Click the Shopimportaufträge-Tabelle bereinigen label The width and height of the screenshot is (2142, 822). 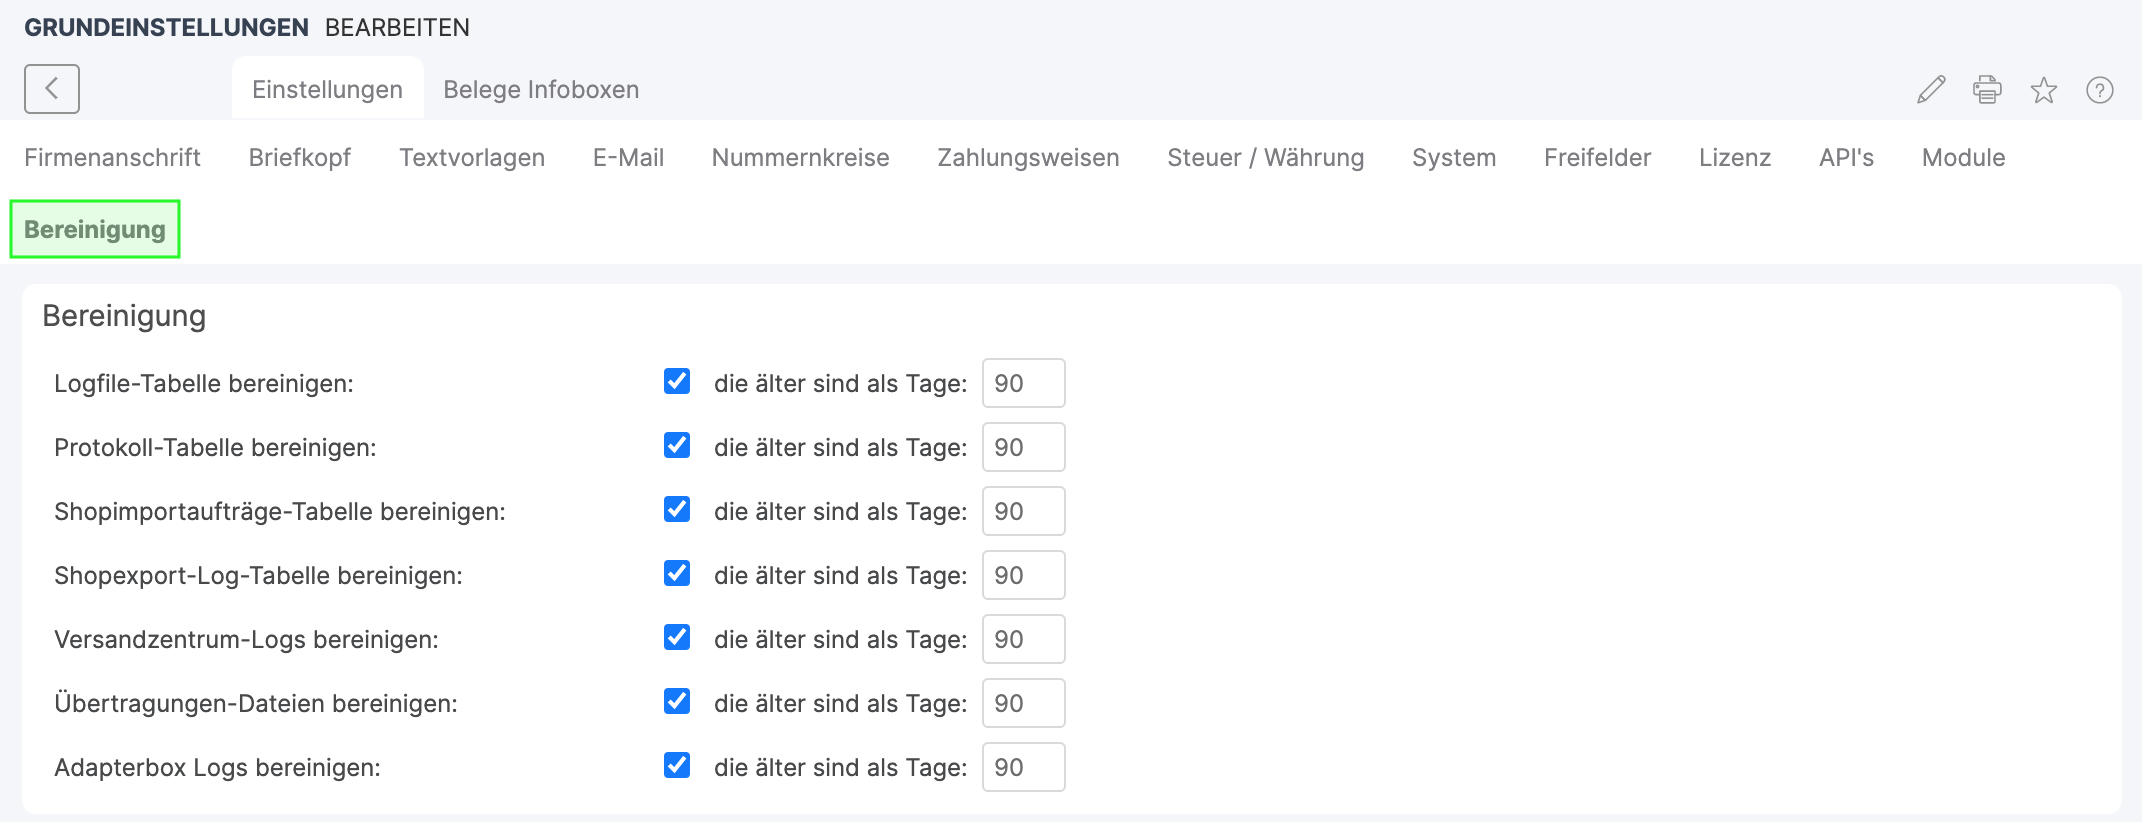(x=280, y=511)
